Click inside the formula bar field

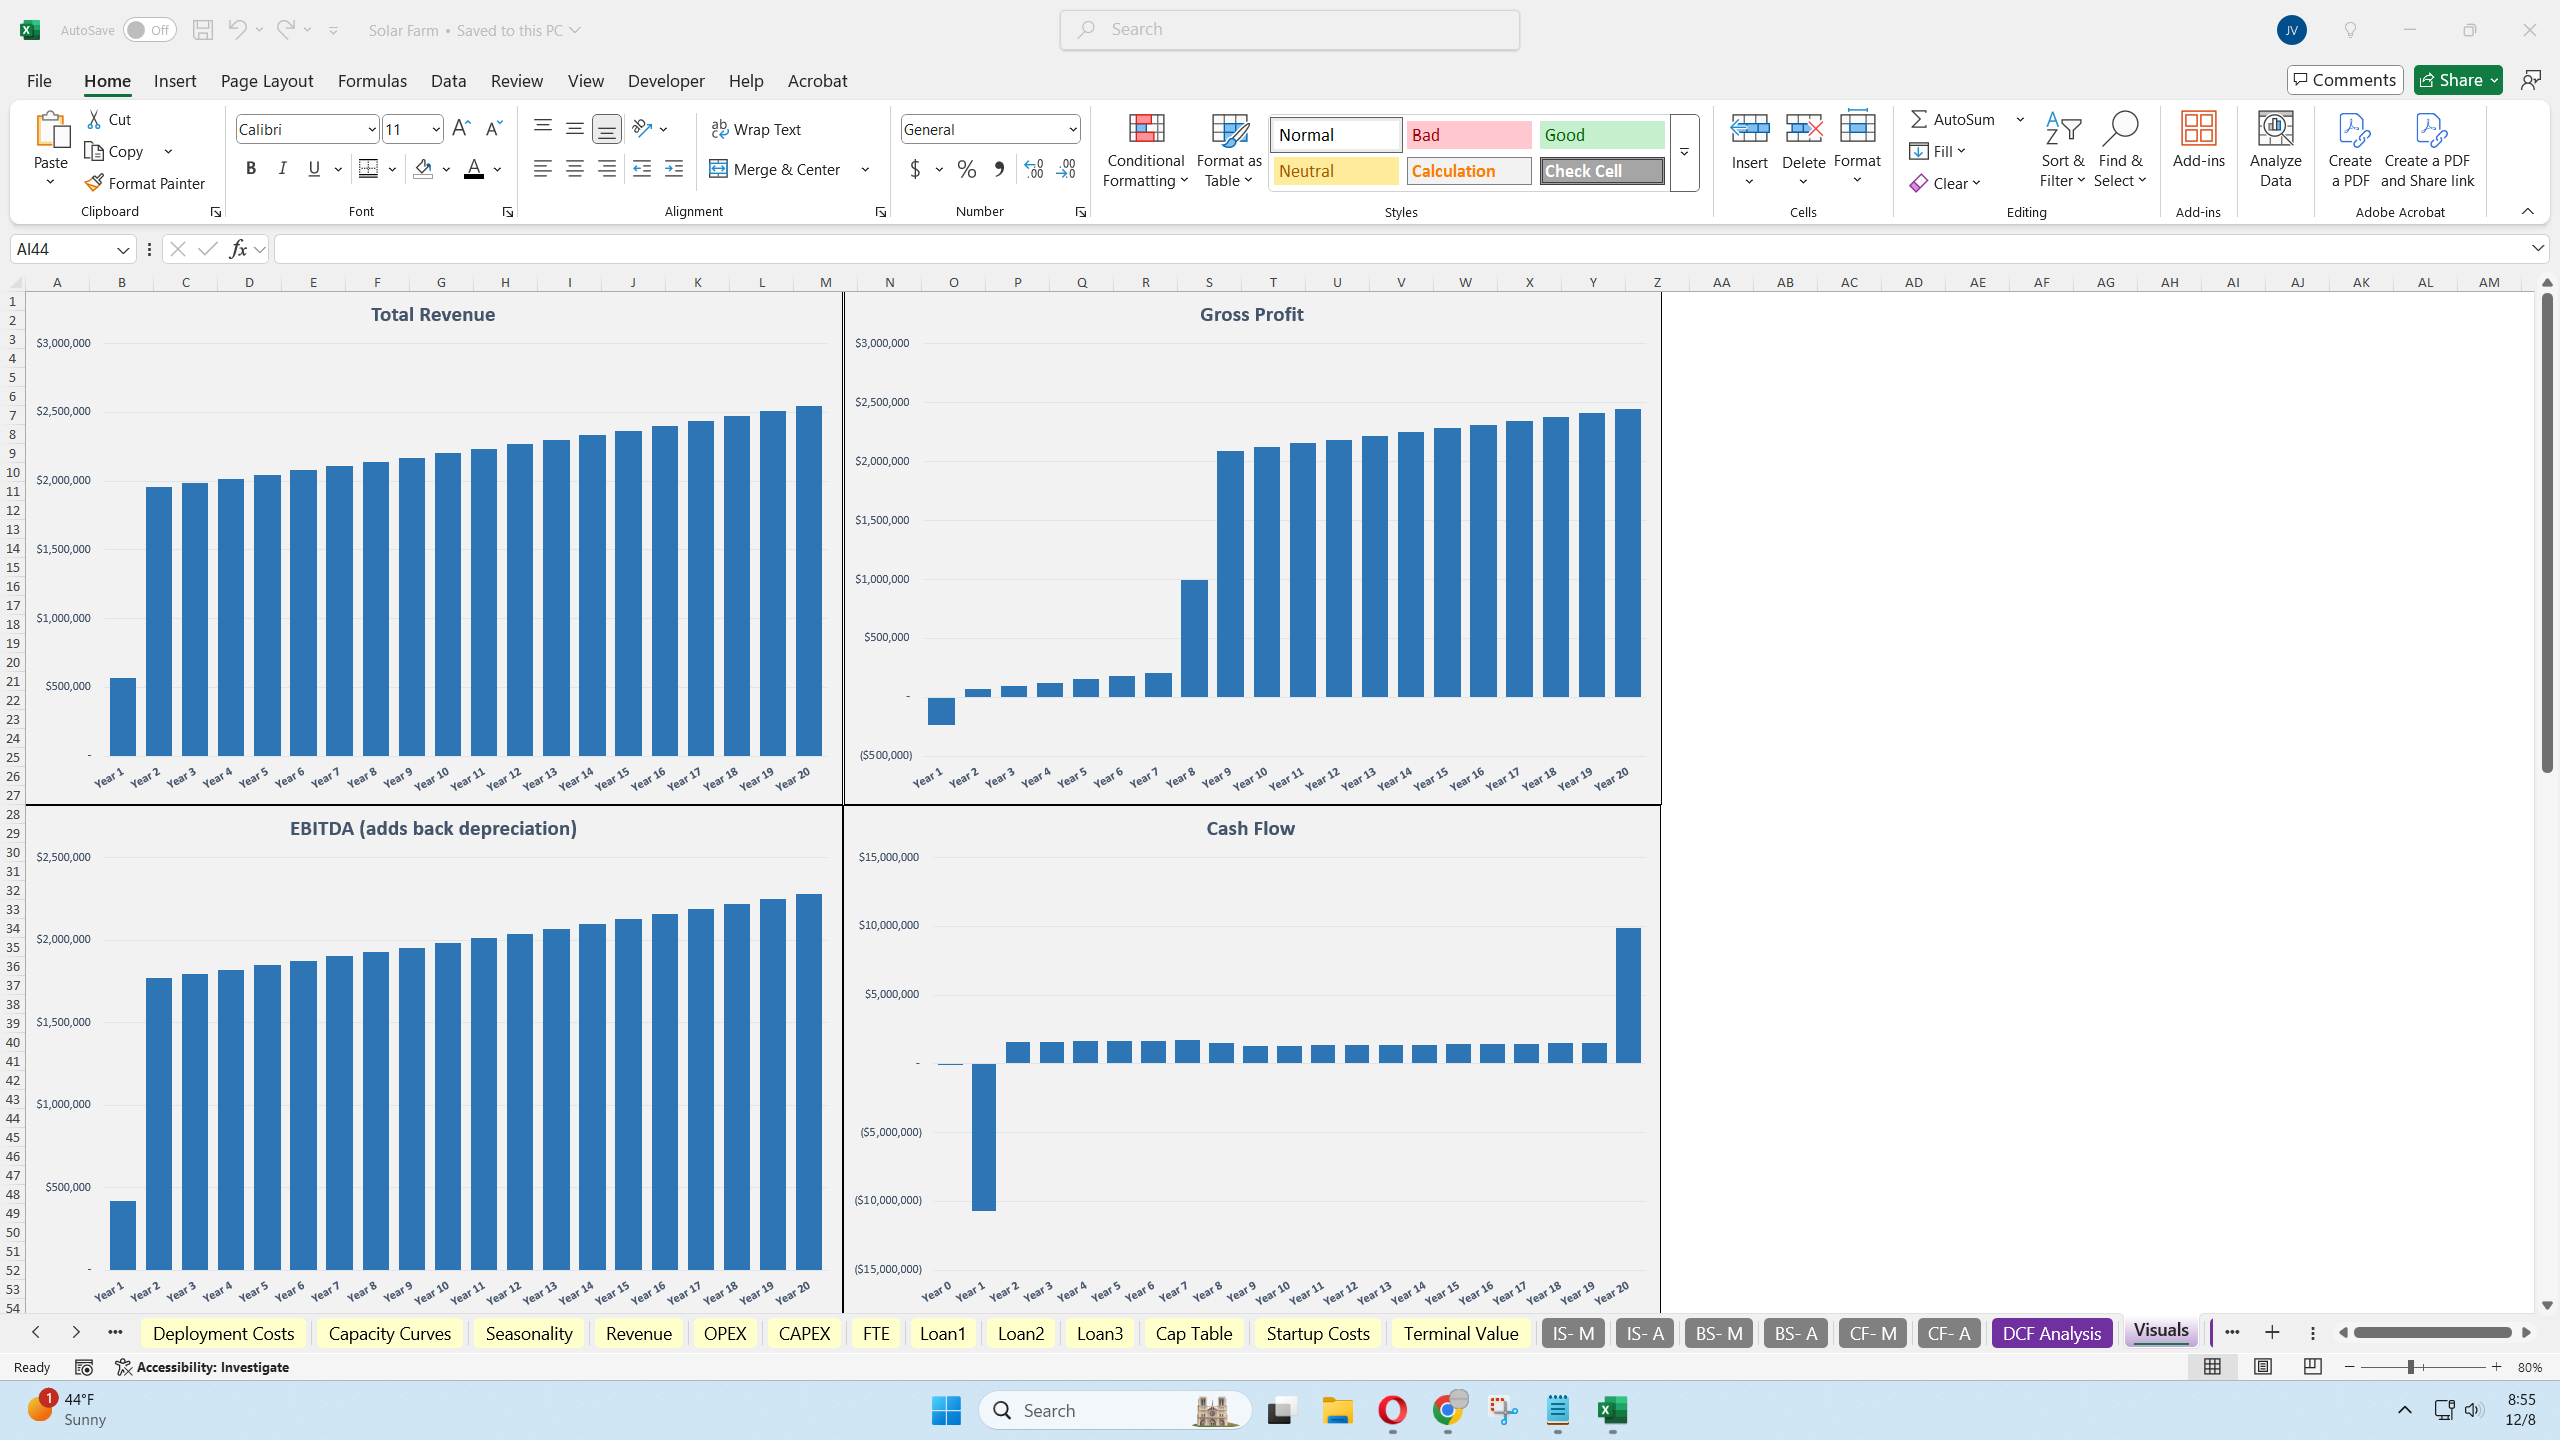tap(1400, 249)
